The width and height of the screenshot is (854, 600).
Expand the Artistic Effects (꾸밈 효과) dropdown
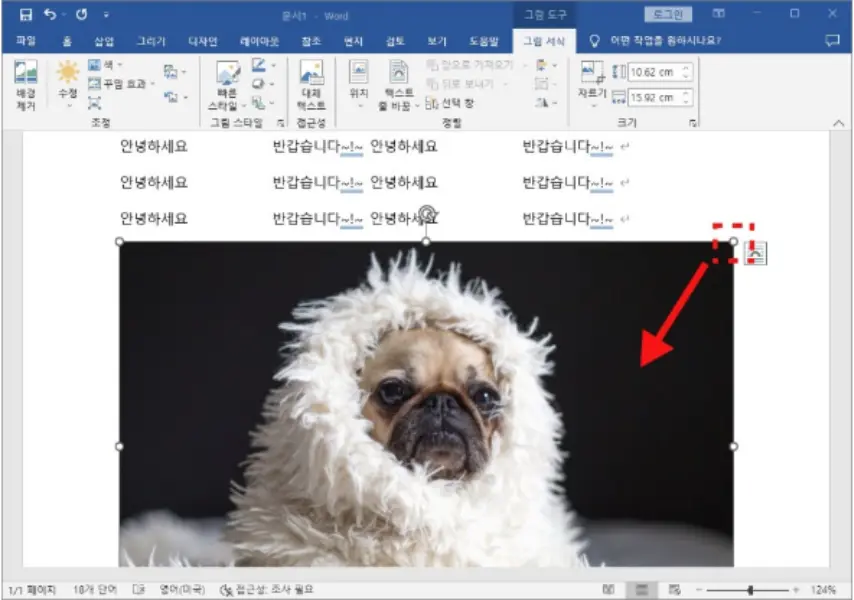[120, 84]
